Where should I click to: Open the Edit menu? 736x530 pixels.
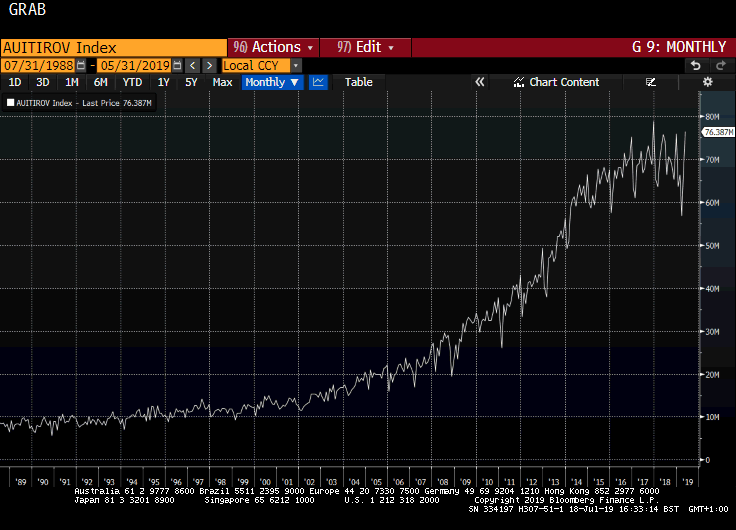tap(365, 47)
